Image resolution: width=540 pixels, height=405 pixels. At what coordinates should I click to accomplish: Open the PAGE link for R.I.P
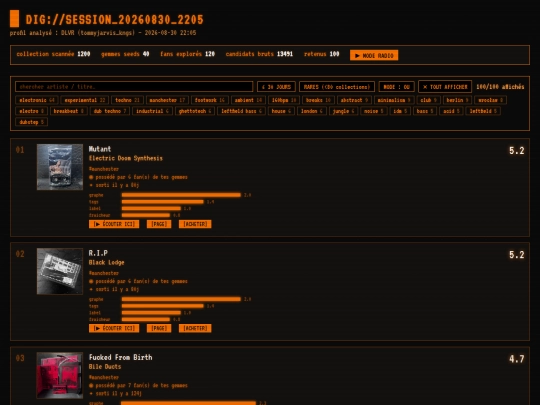pyautogui.click(x=159, y=329)
